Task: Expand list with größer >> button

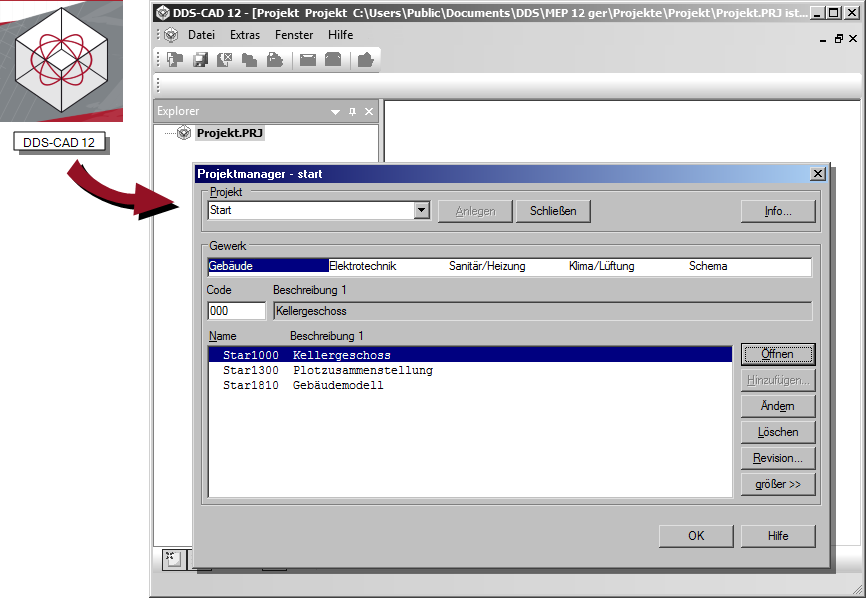Action: (x=777, y=485)
